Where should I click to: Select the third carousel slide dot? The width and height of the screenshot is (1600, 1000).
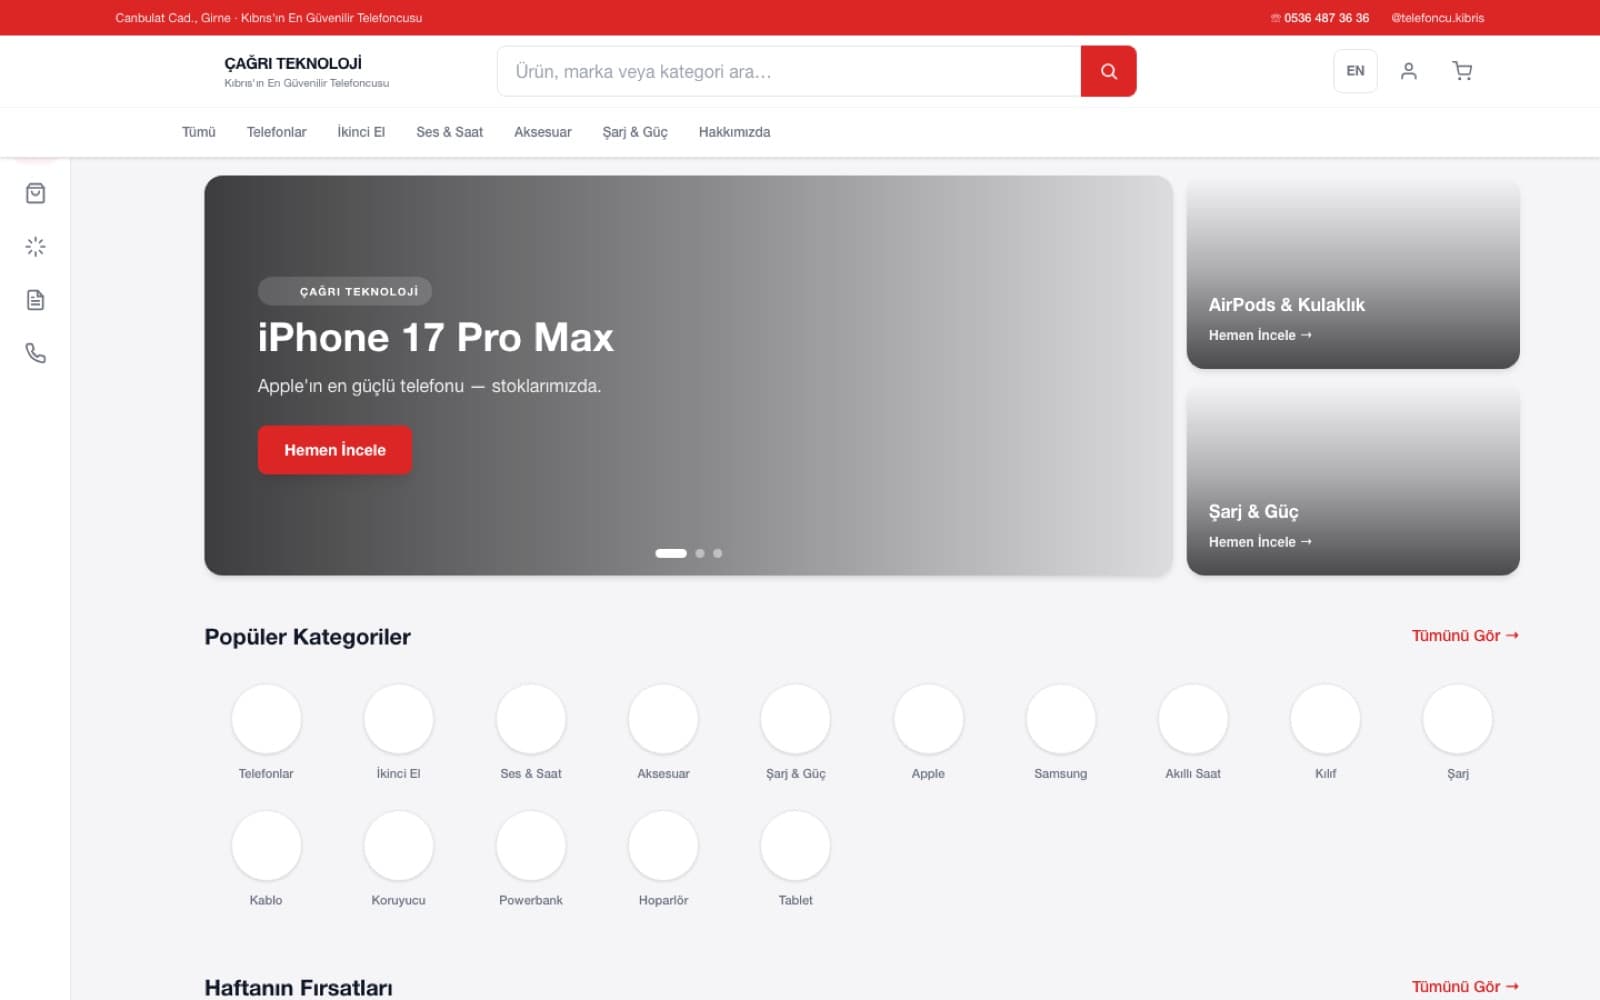point(717,553)
